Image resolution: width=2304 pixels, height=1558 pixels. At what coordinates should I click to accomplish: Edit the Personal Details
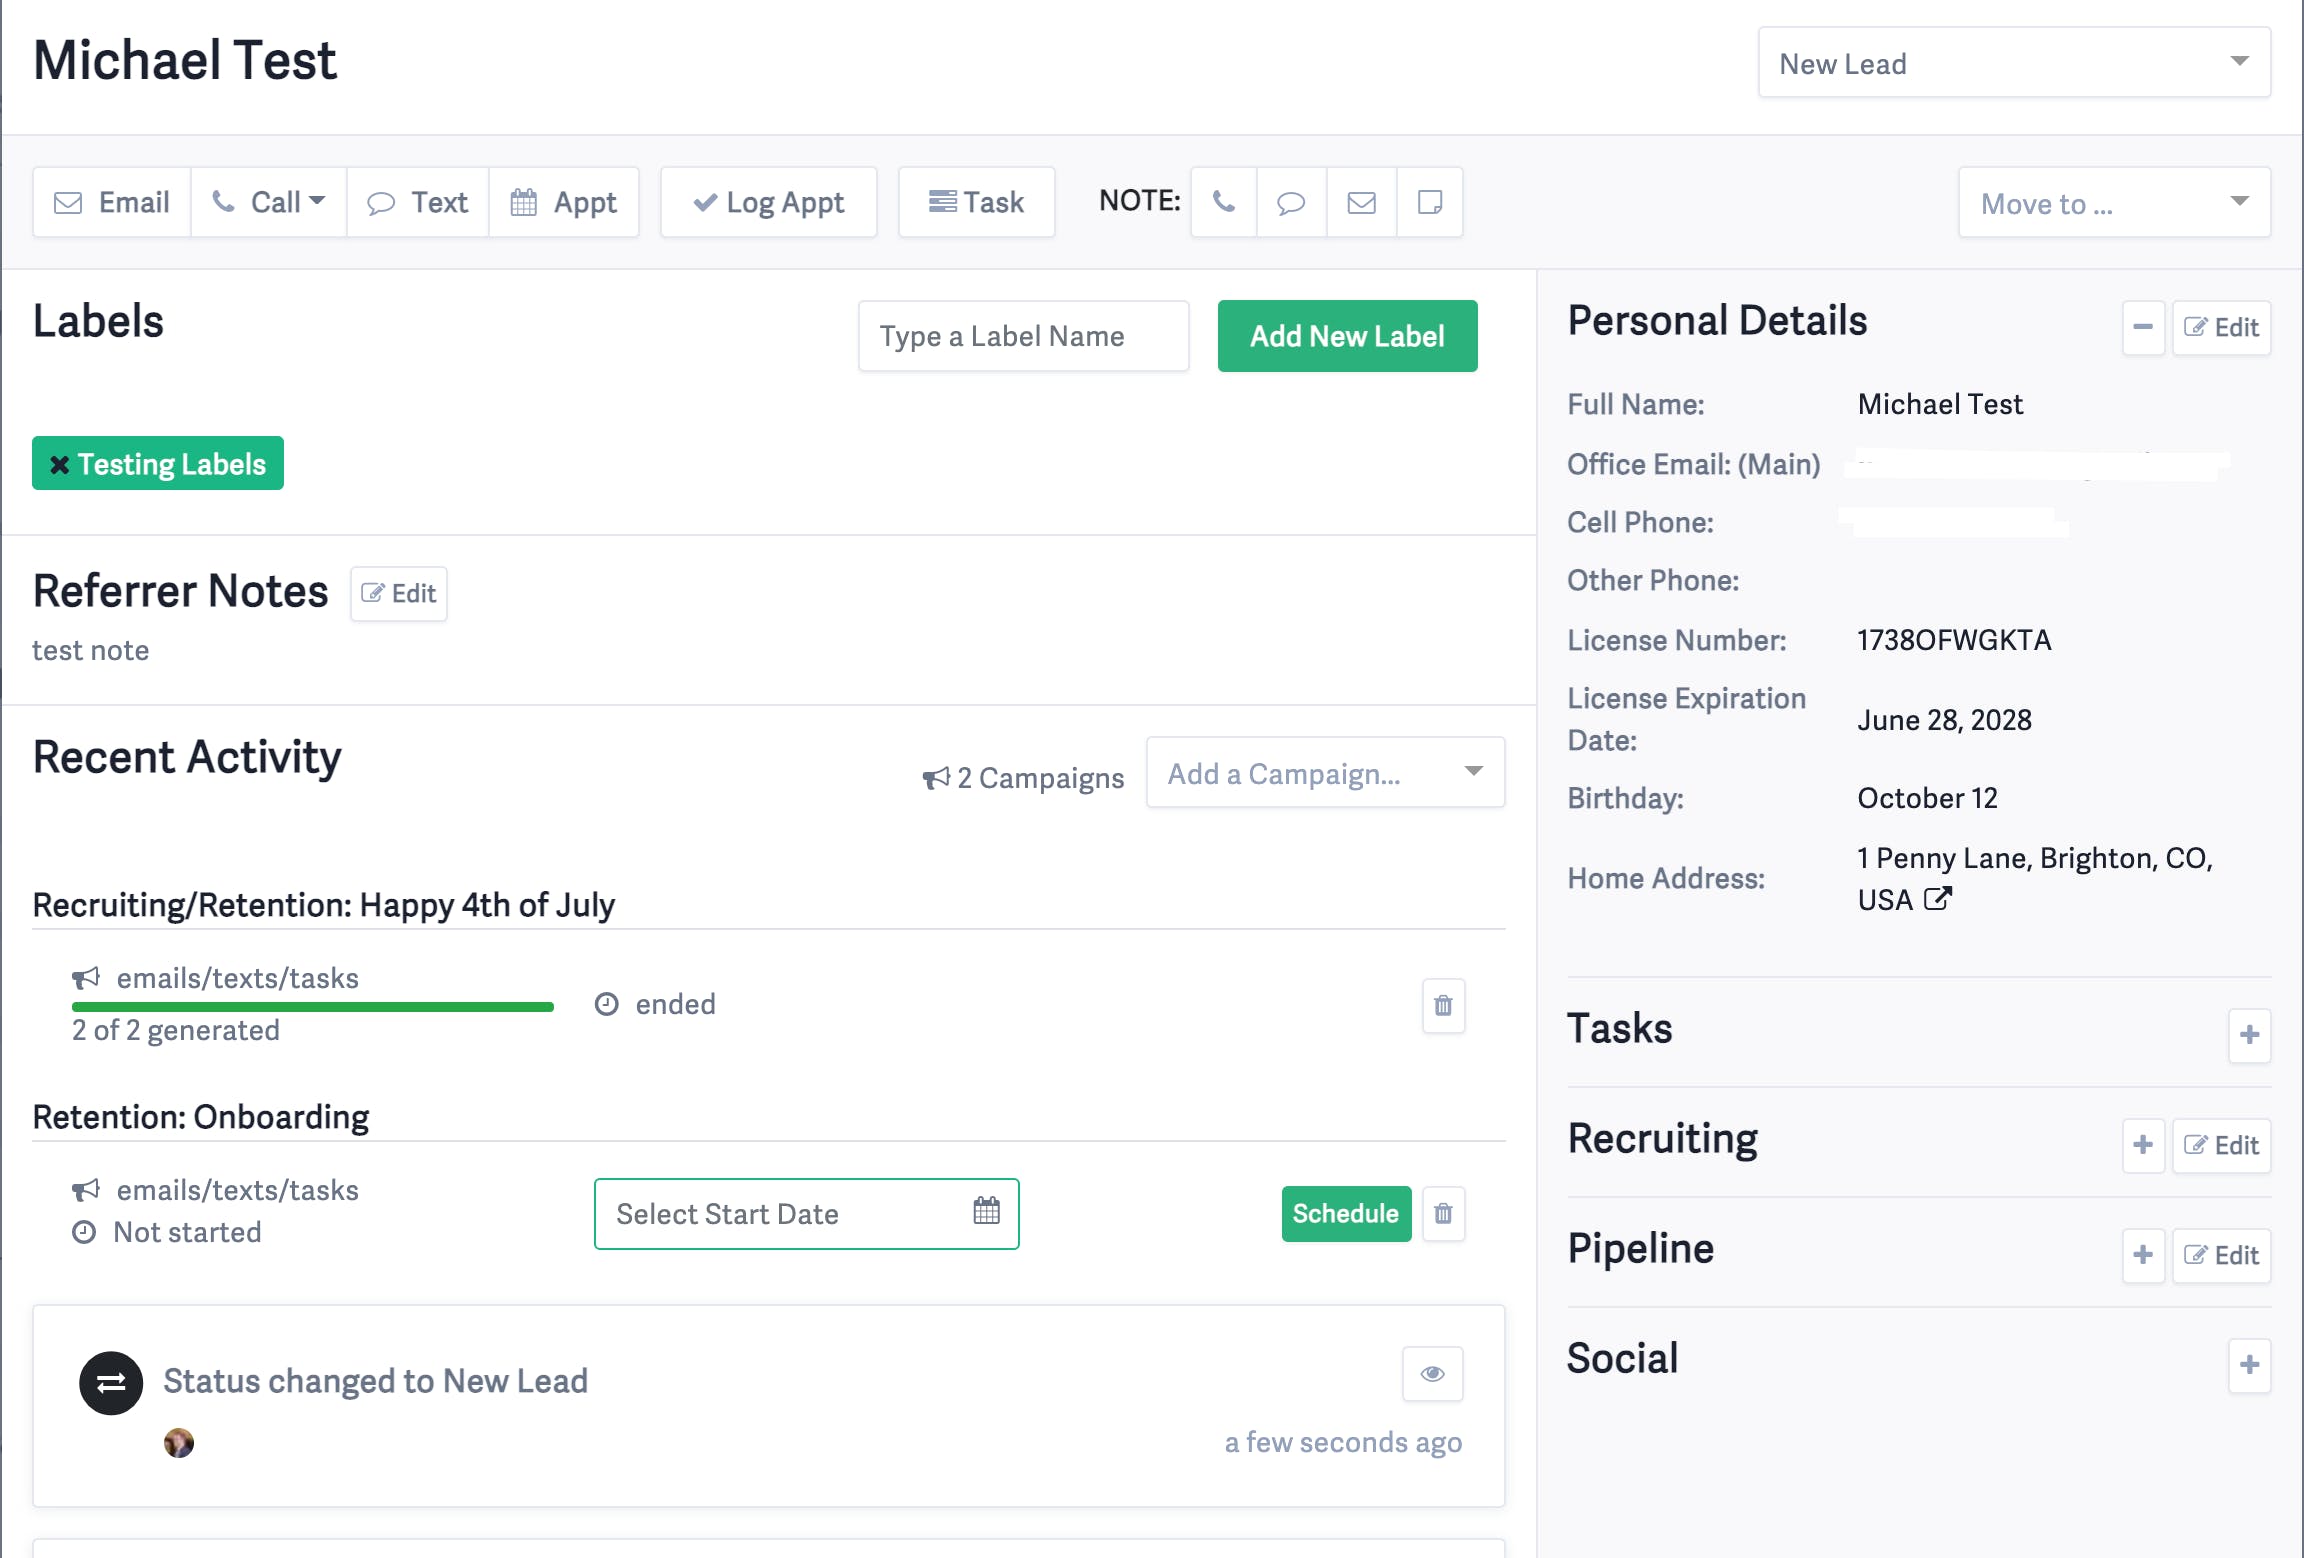2221,327
